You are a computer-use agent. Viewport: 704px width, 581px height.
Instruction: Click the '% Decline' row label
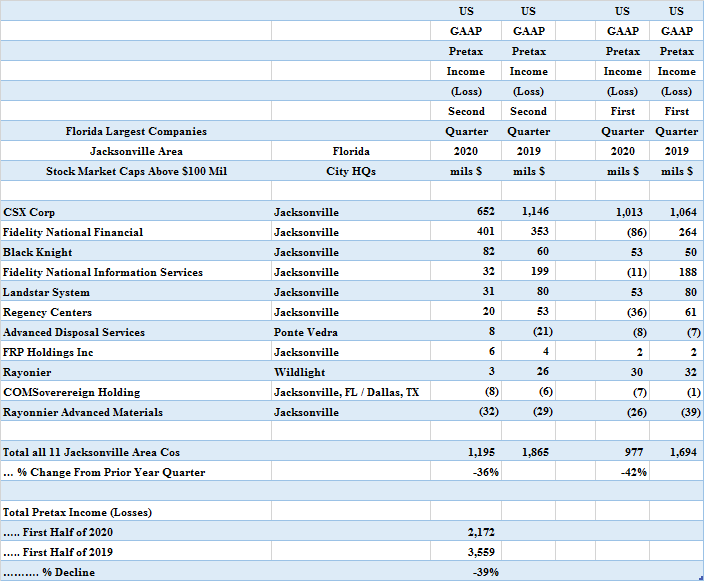(x=49, y=572)
